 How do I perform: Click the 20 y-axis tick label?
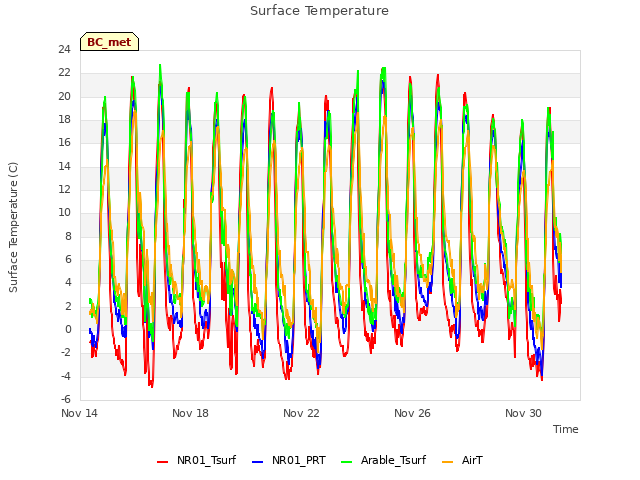[64, 96]
